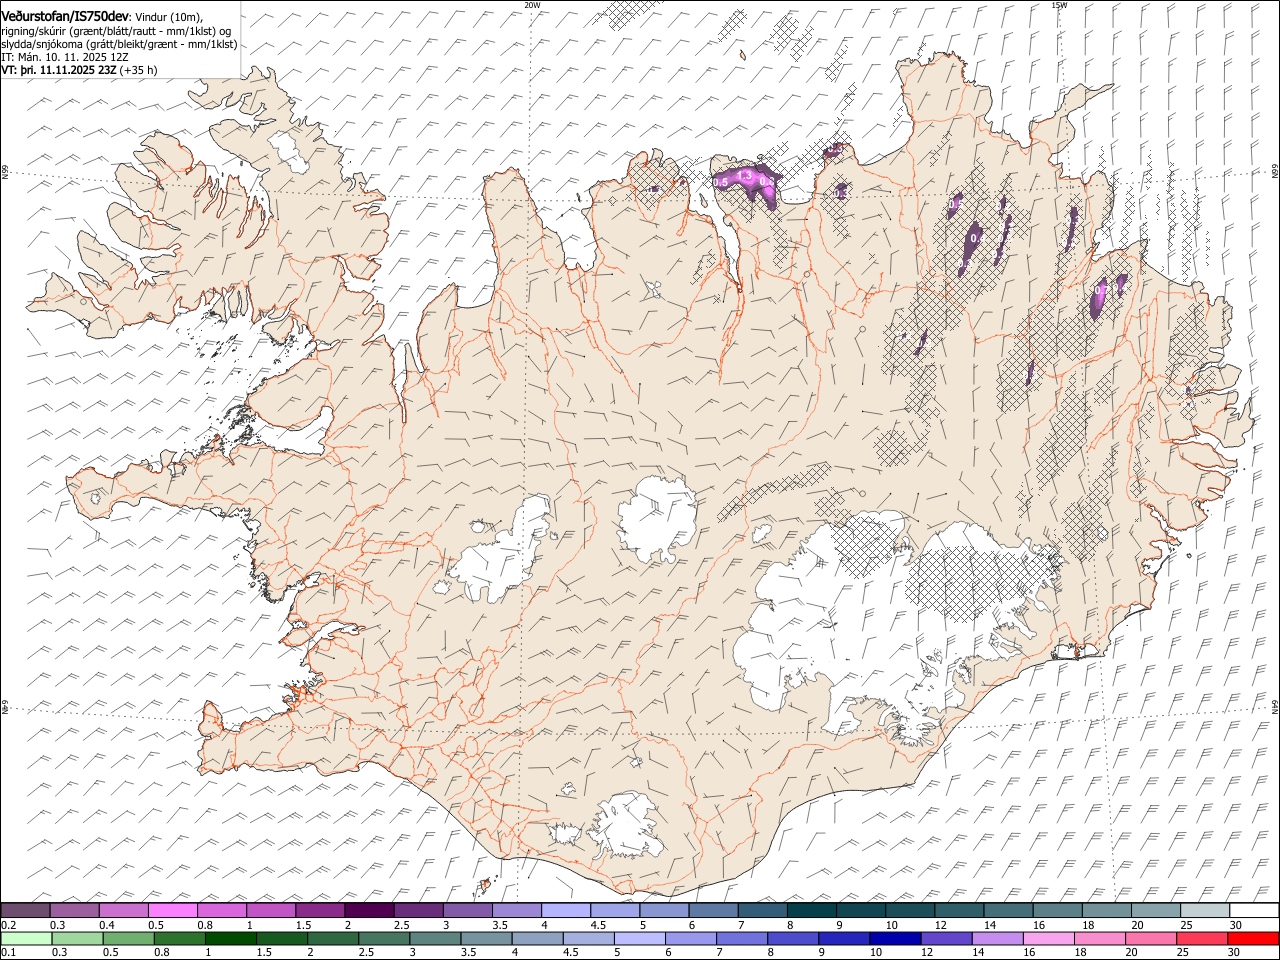Screen dimensions: 1280x960
Task: Click the upper legend swatch labeled 0.8
Action: tap(221, 910)
